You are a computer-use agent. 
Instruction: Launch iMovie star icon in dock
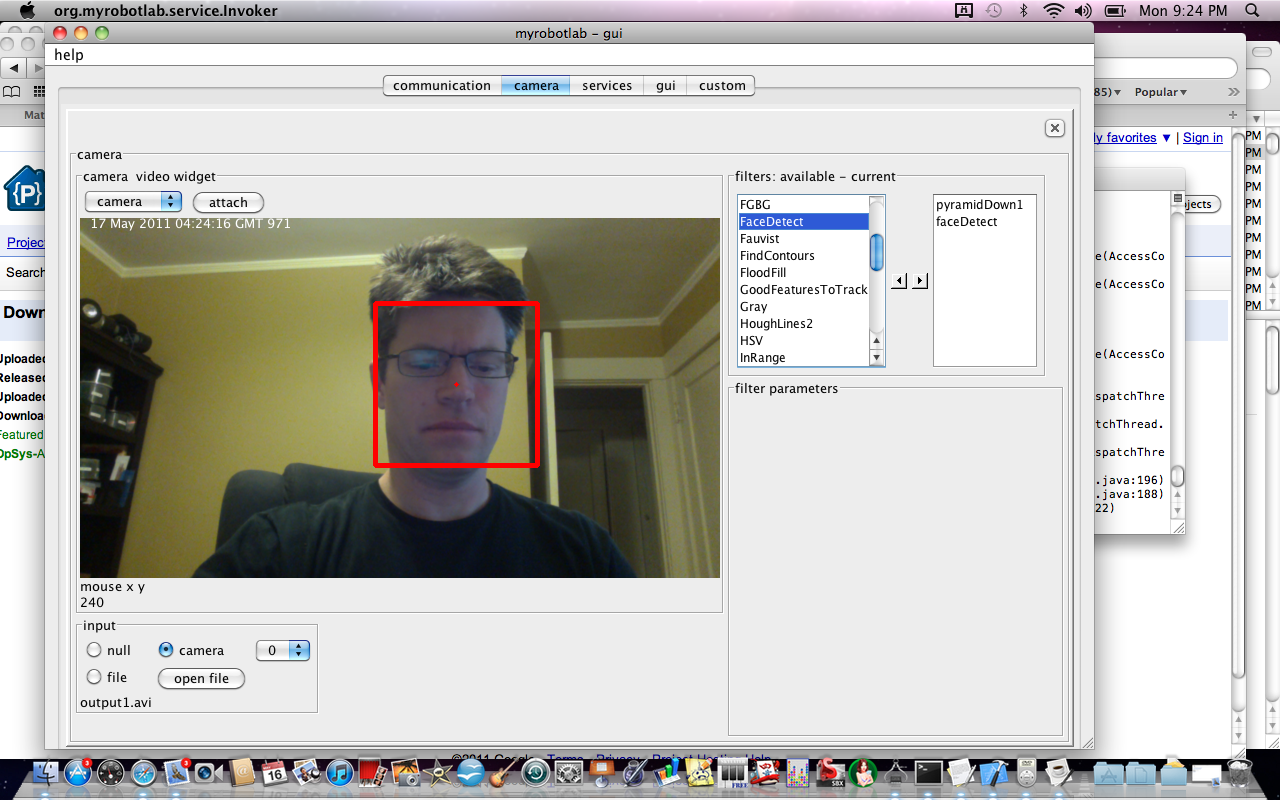pos(438,773)
